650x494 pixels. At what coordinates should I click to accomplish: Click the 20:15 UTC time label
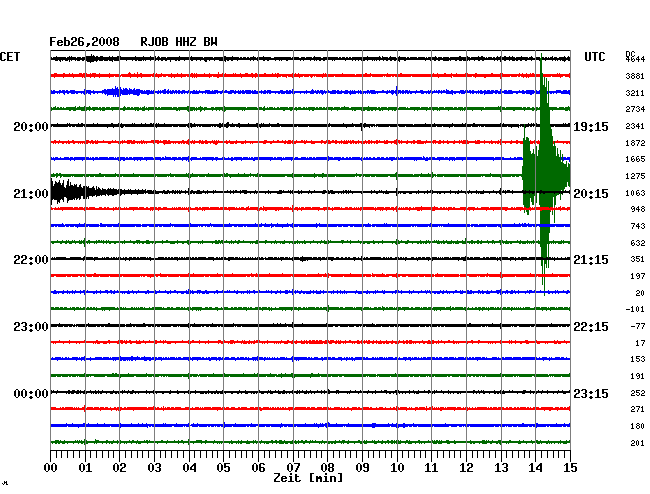[591, 194]
